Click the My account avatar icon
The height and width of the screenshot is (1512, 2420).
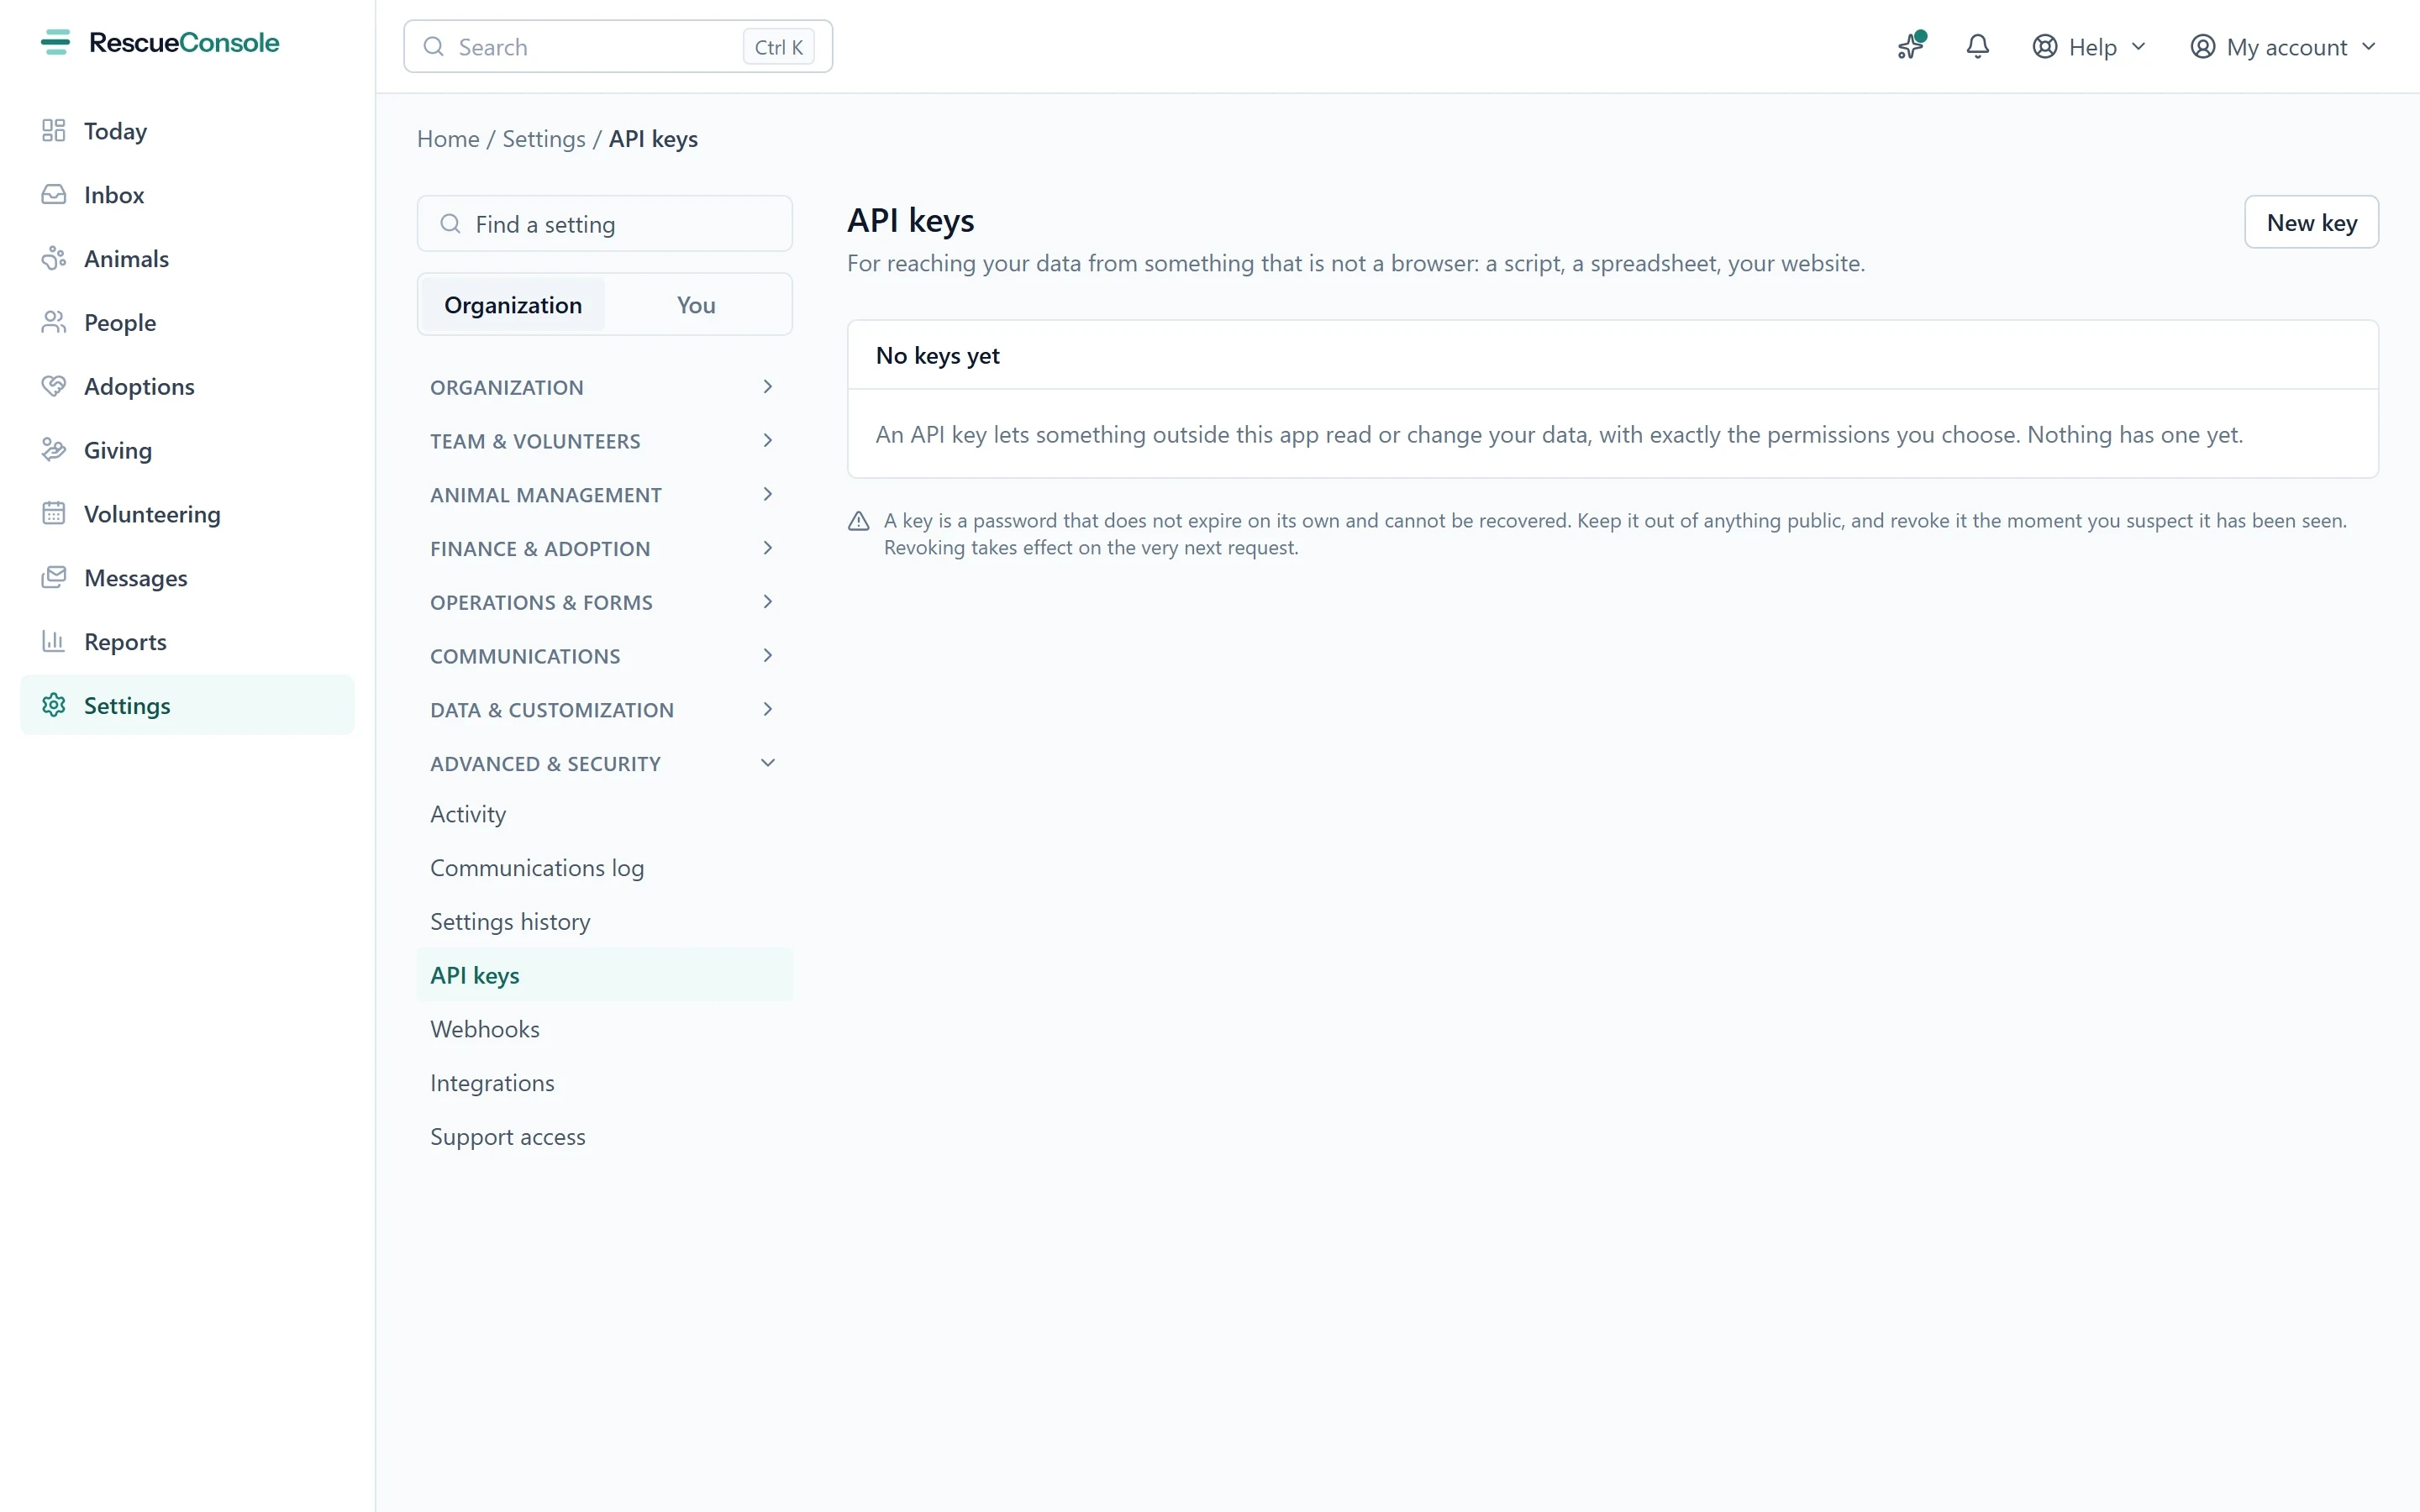click(2203, 47)
